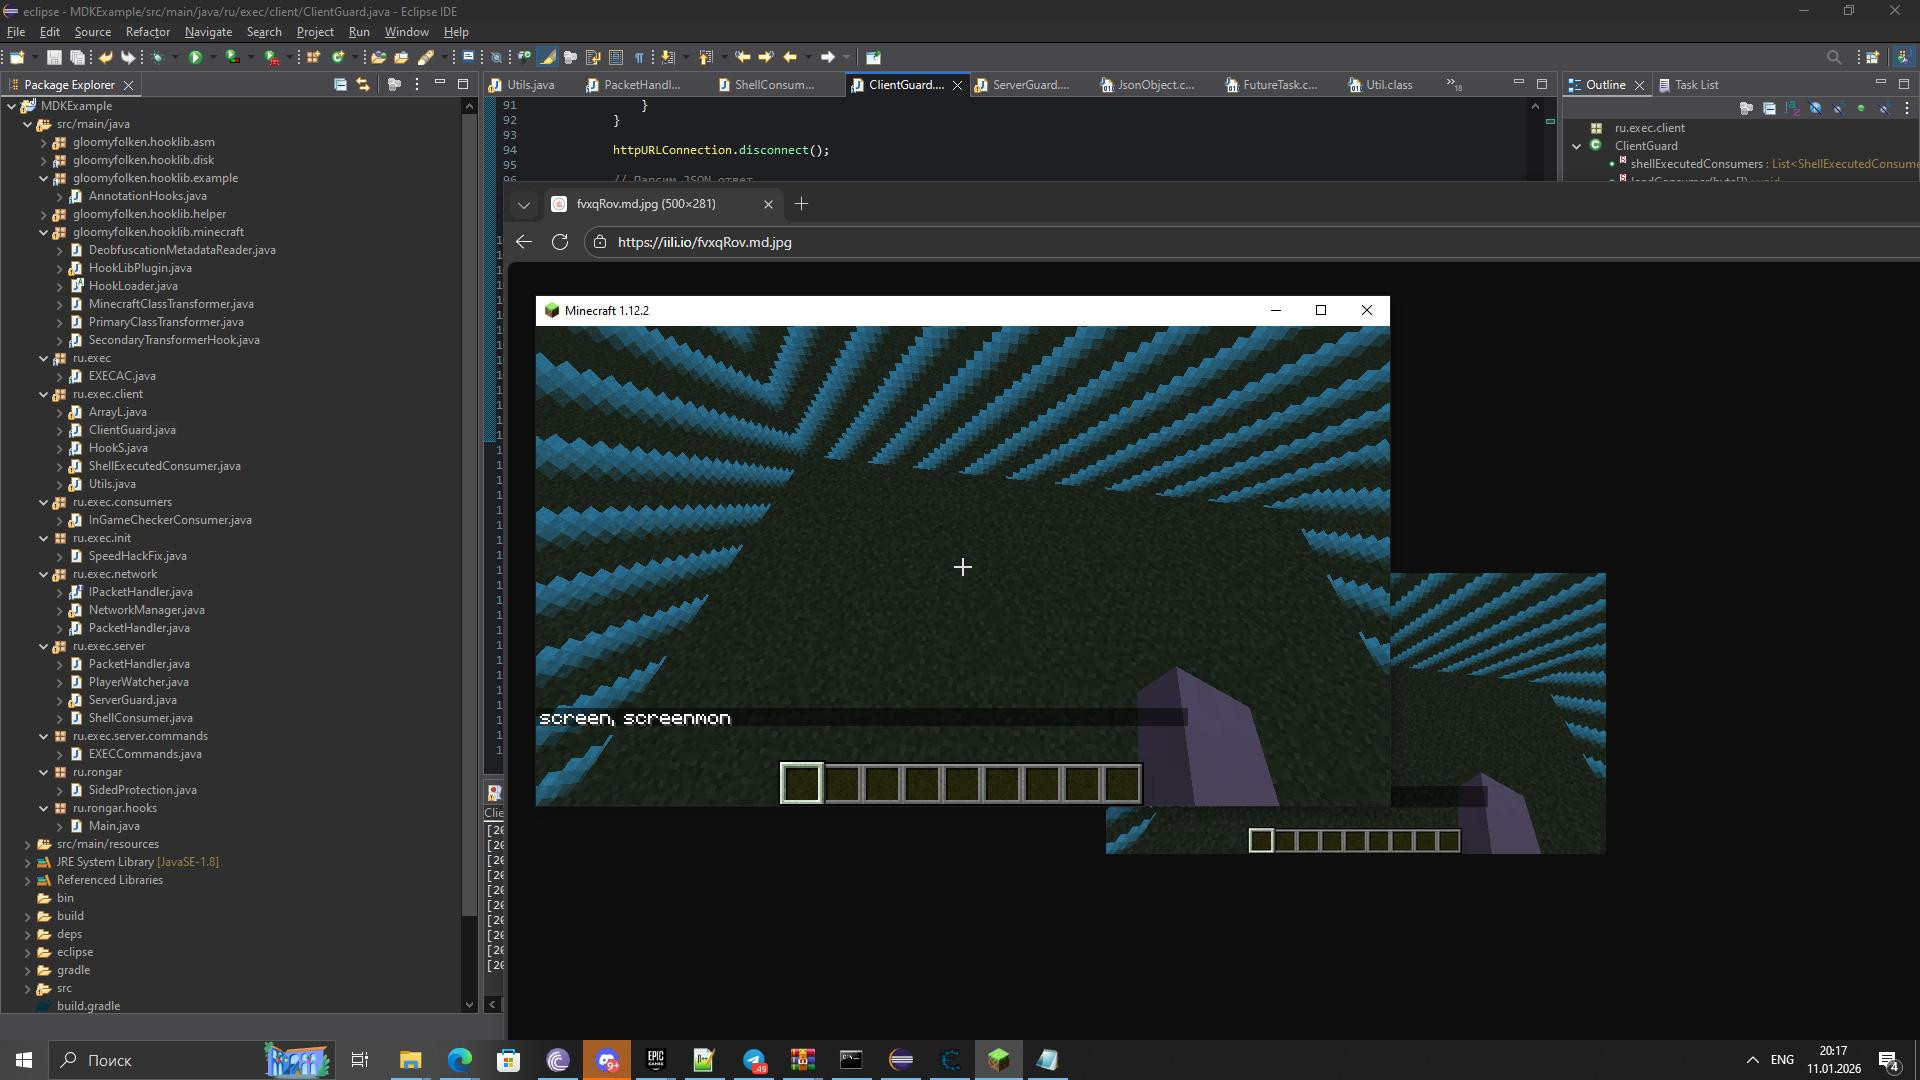Open the Windows notification center
This screenshot has height=1080, width=1920.
click(x=1889, y=1060)
